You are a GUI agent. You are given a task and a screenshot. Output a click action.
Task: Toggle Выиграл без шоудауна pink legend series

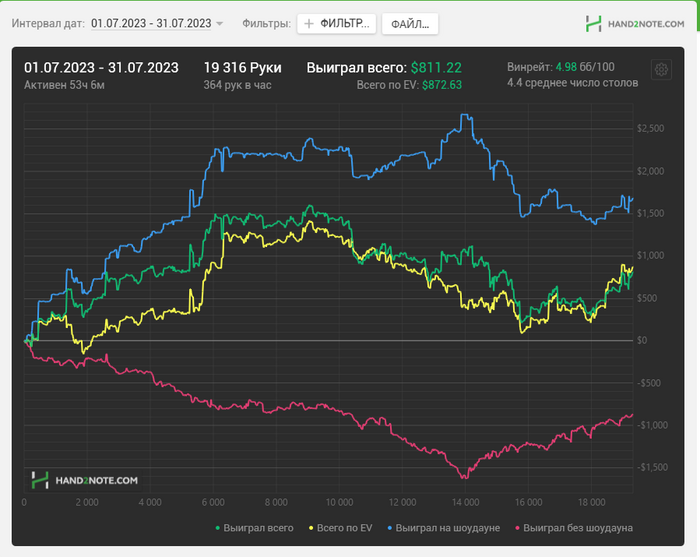click(x=574, y=528)
